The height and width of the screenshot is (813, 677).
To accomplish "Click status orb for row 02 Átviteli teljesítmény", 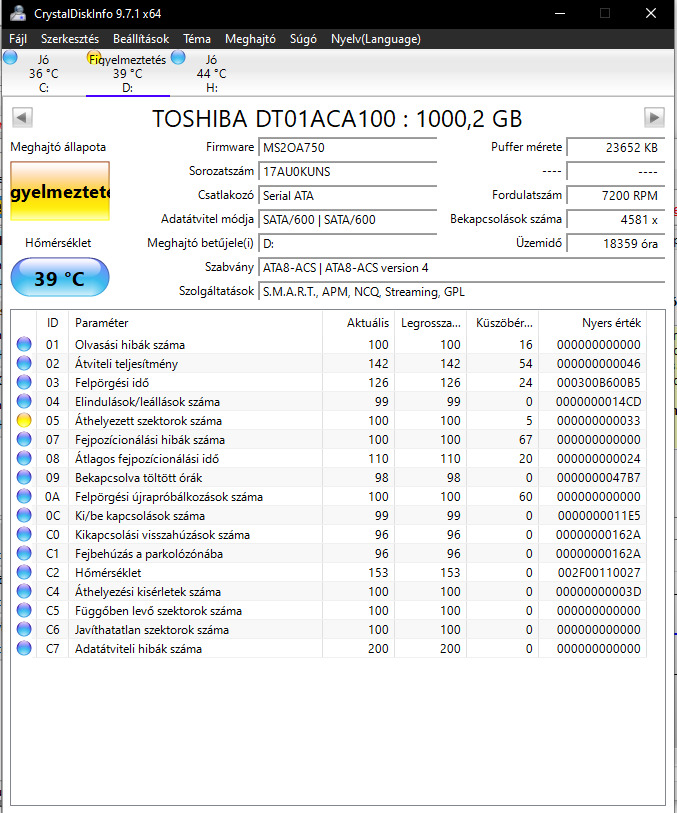I will pos(24,363).
